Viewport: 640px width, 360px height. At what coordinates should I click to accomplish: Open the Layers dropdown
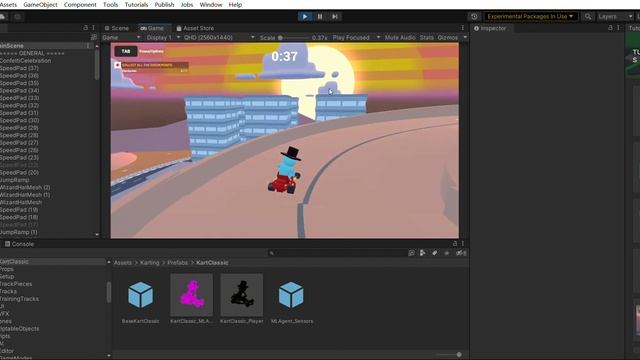click(x=616, y=16)
